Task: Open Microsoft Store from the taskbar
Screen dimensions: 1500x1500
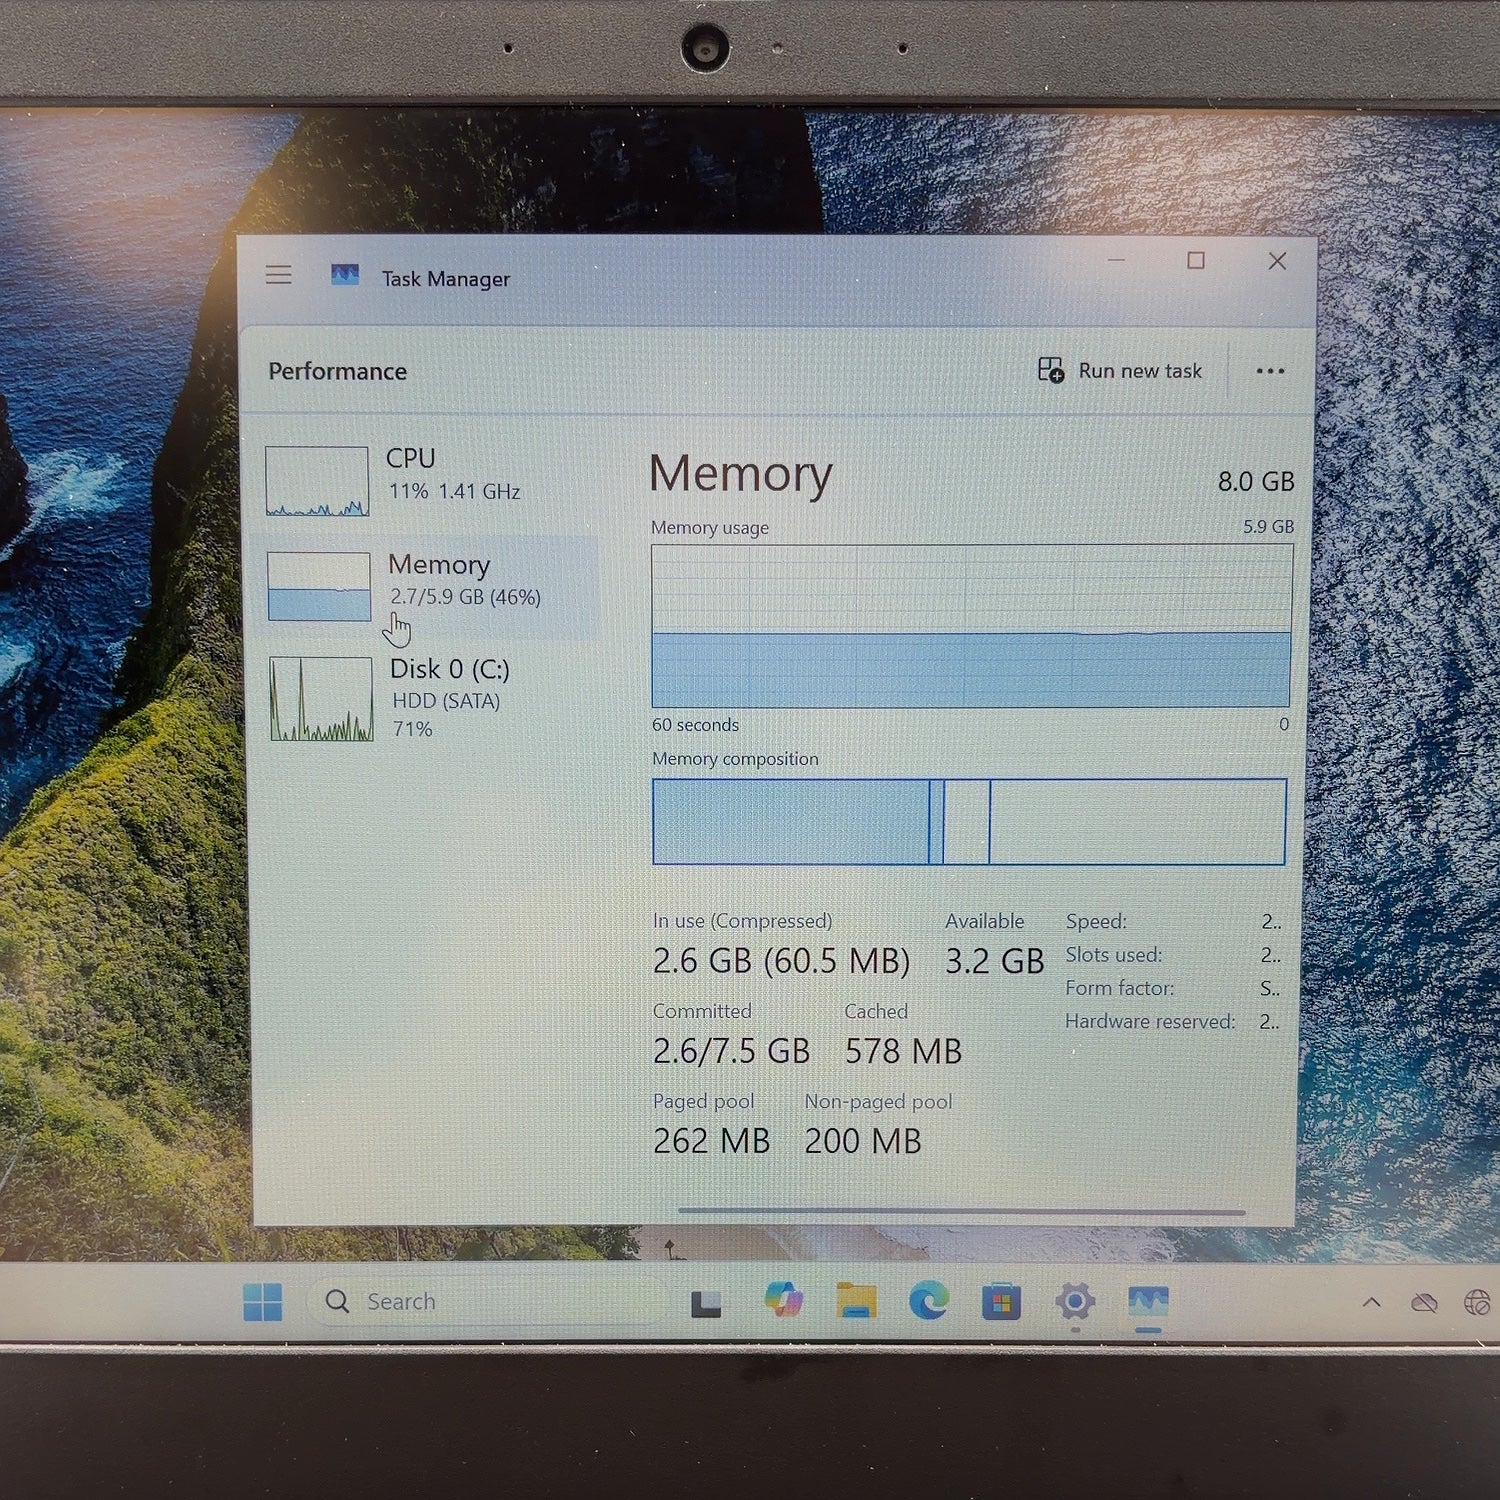Action: (1001, 1302)
